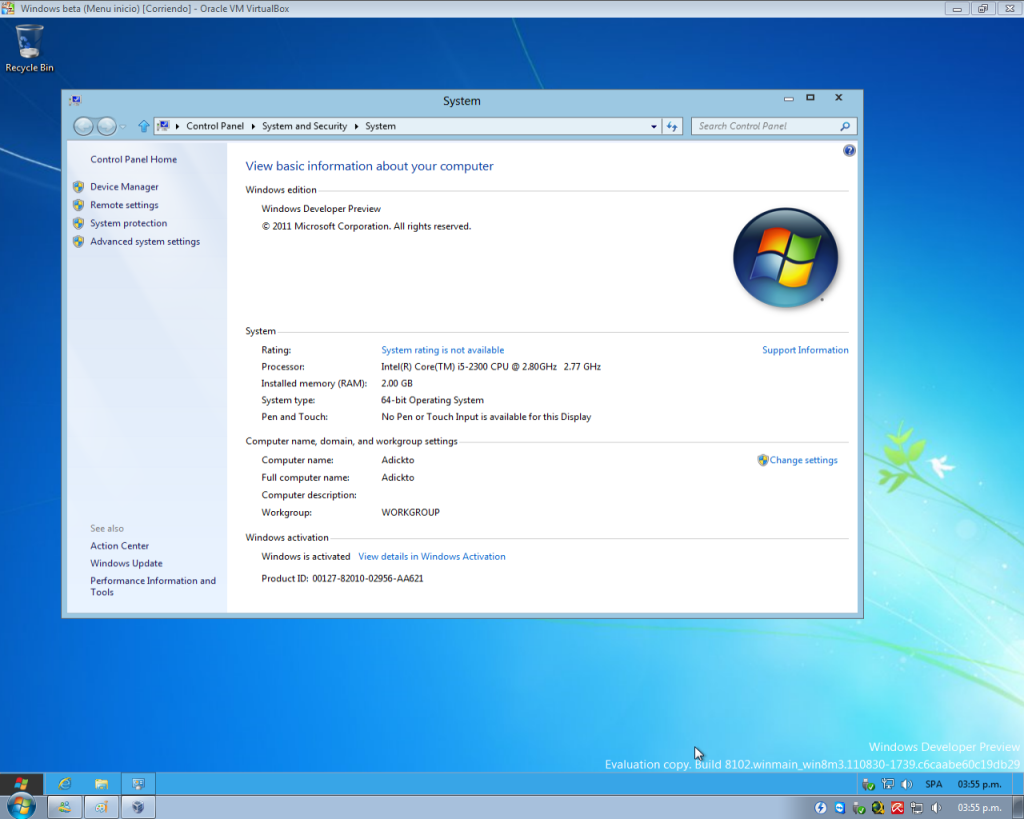Screen dimensions: 1024x819
Task: Click the SPA input language indicator
Action: point(934,784)
